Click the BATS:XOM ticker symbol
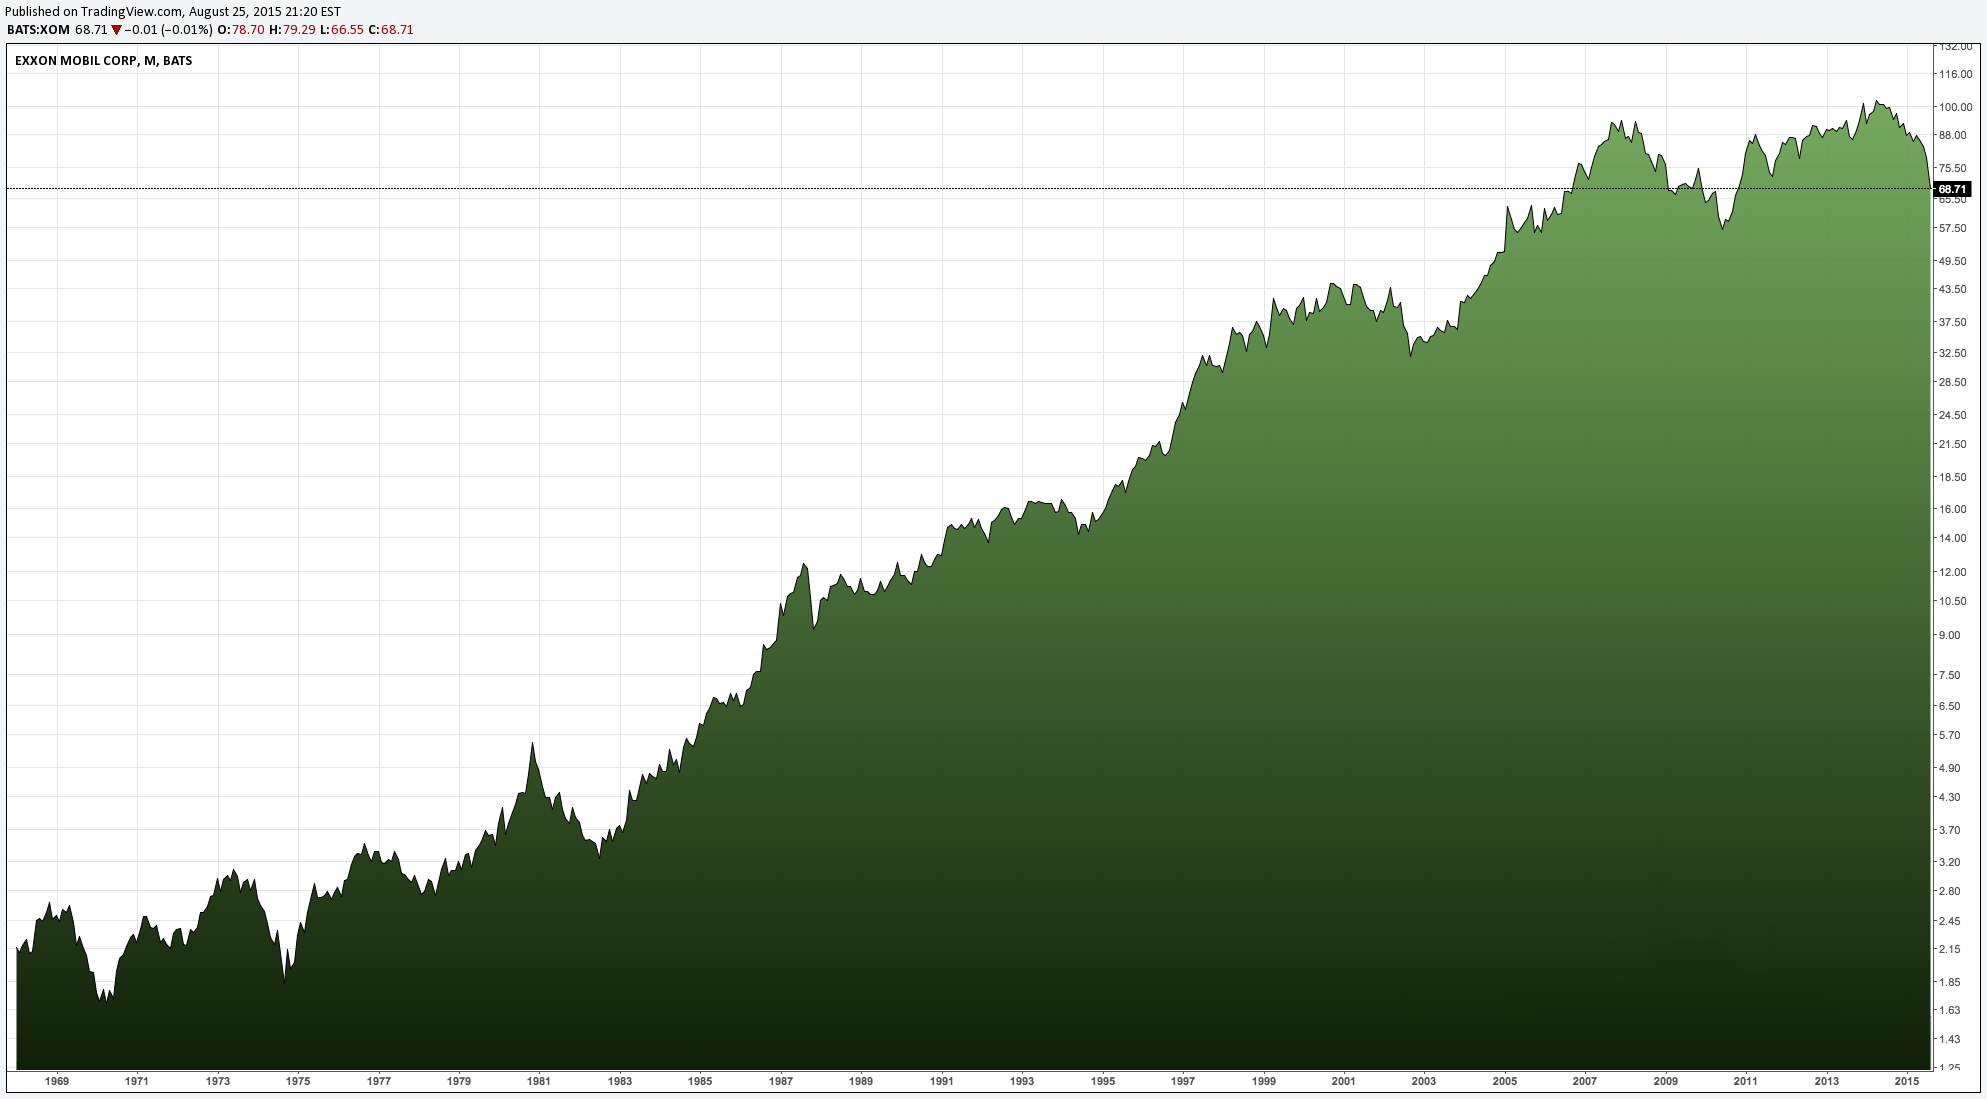The width and height of the screenshot is (1987, 1099). point(38,30)
